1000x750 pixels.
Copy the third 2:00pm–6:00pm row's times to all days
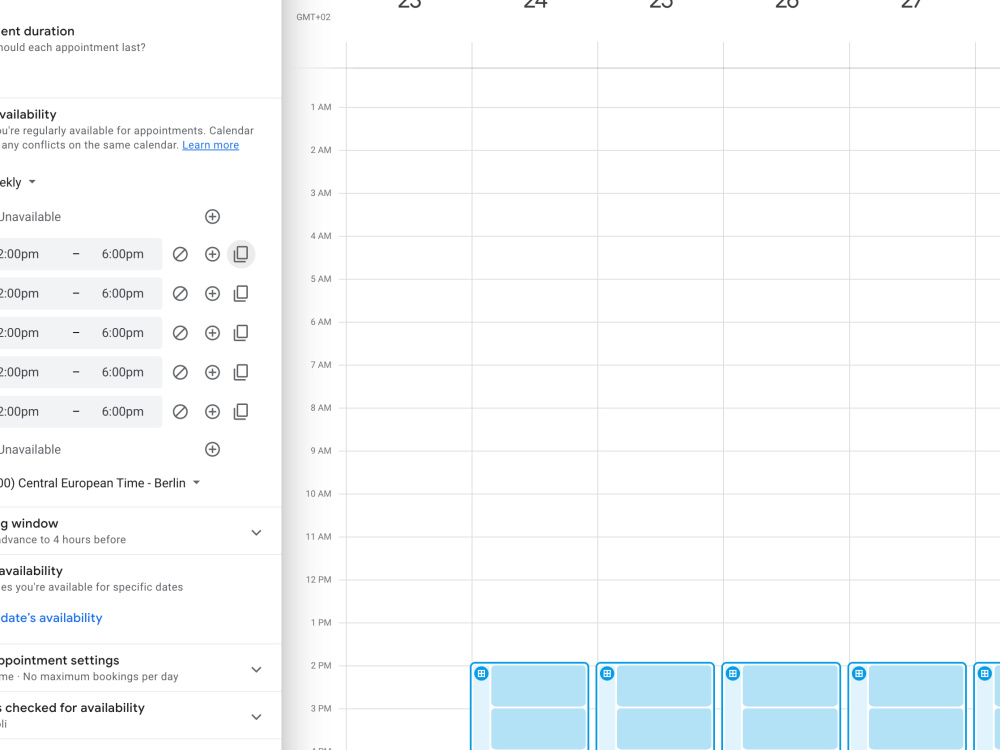[x=241, y=333]
